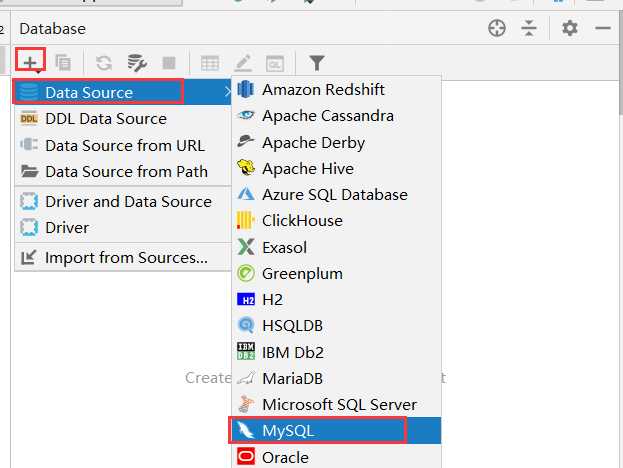Image resolution: width=623 pixels, height=468 pixels.
Task: Select Greenplum data source
Action: click(337, 274)
